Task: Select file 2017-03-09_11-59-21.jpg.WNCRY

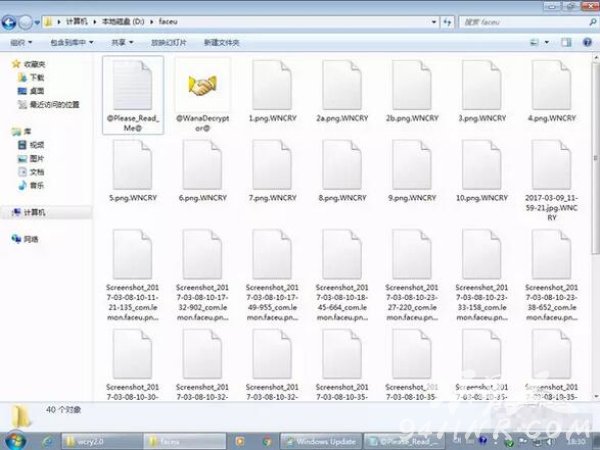Action: tap(552, 181)
